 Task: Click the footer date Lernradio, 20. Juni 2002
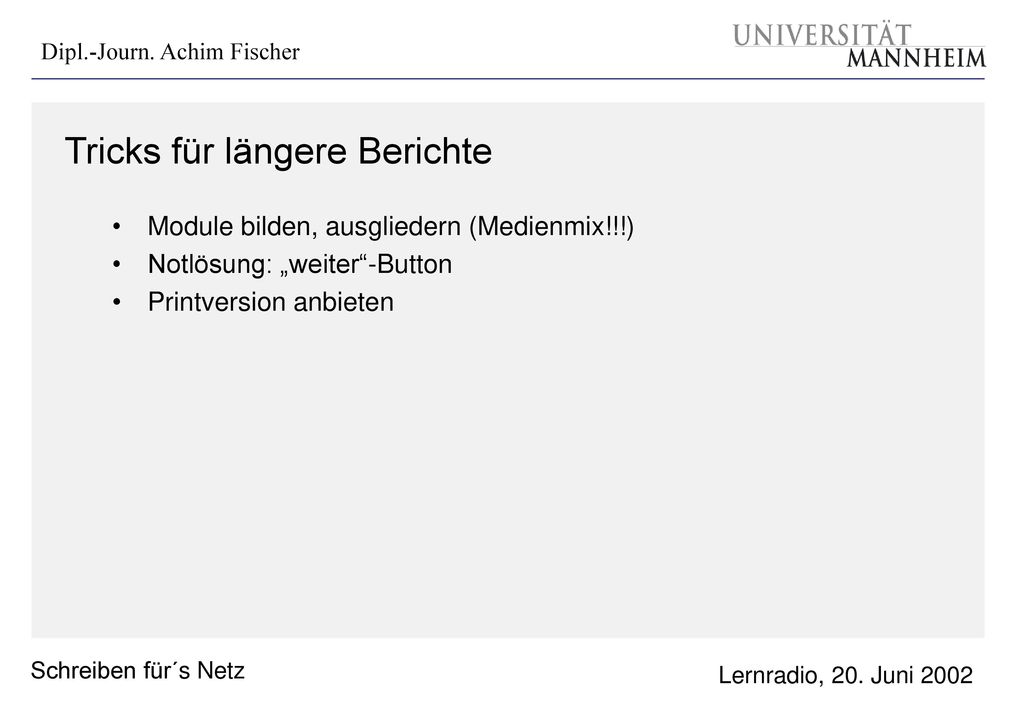tap(846, 675)
